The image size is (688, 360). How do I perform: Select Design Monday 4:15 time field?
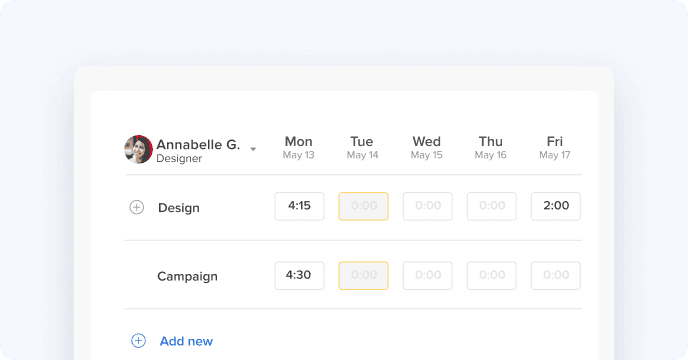(x=299, y=206)
